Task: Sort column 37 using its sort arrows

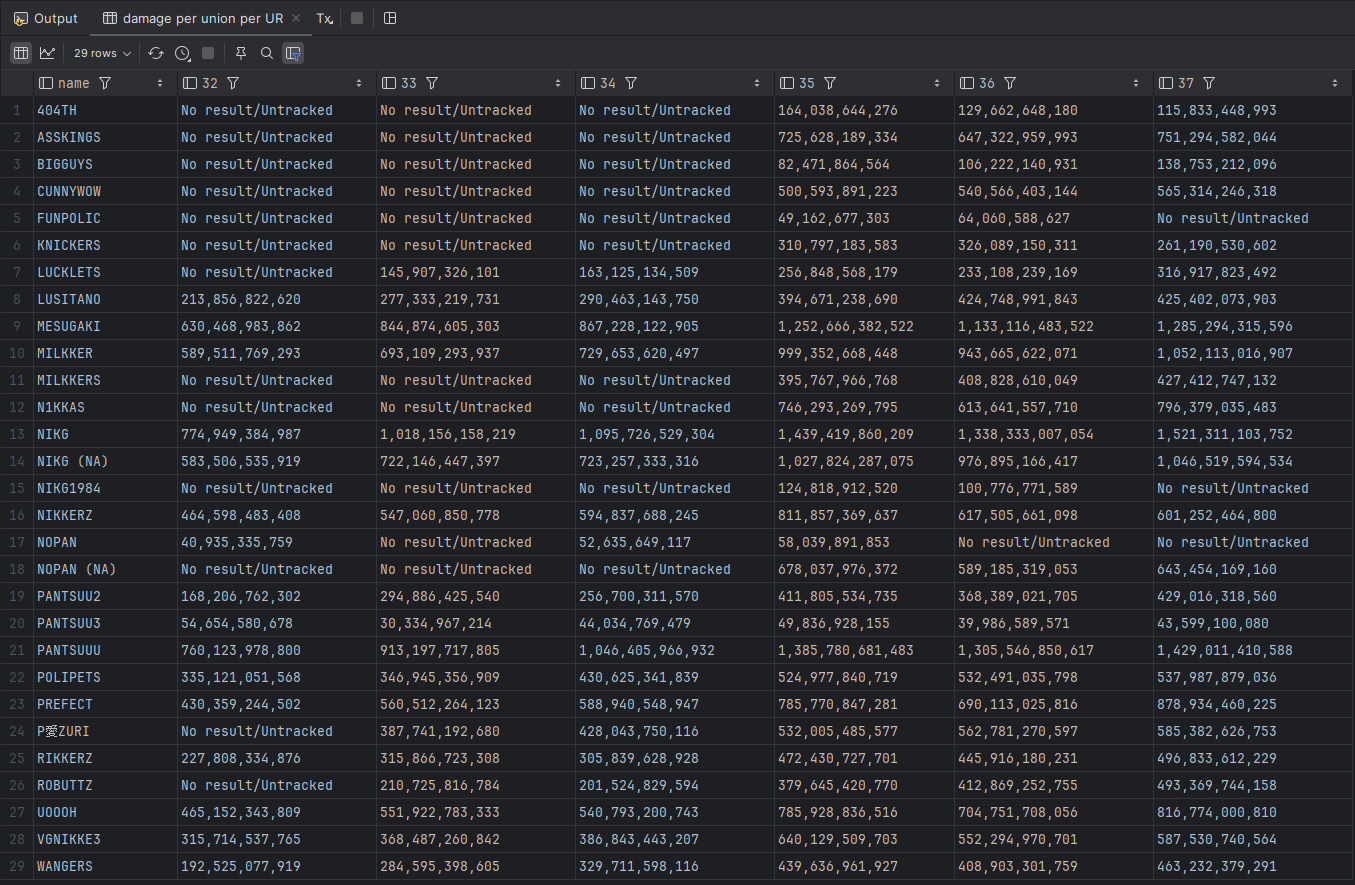Action: point(1335,83)
